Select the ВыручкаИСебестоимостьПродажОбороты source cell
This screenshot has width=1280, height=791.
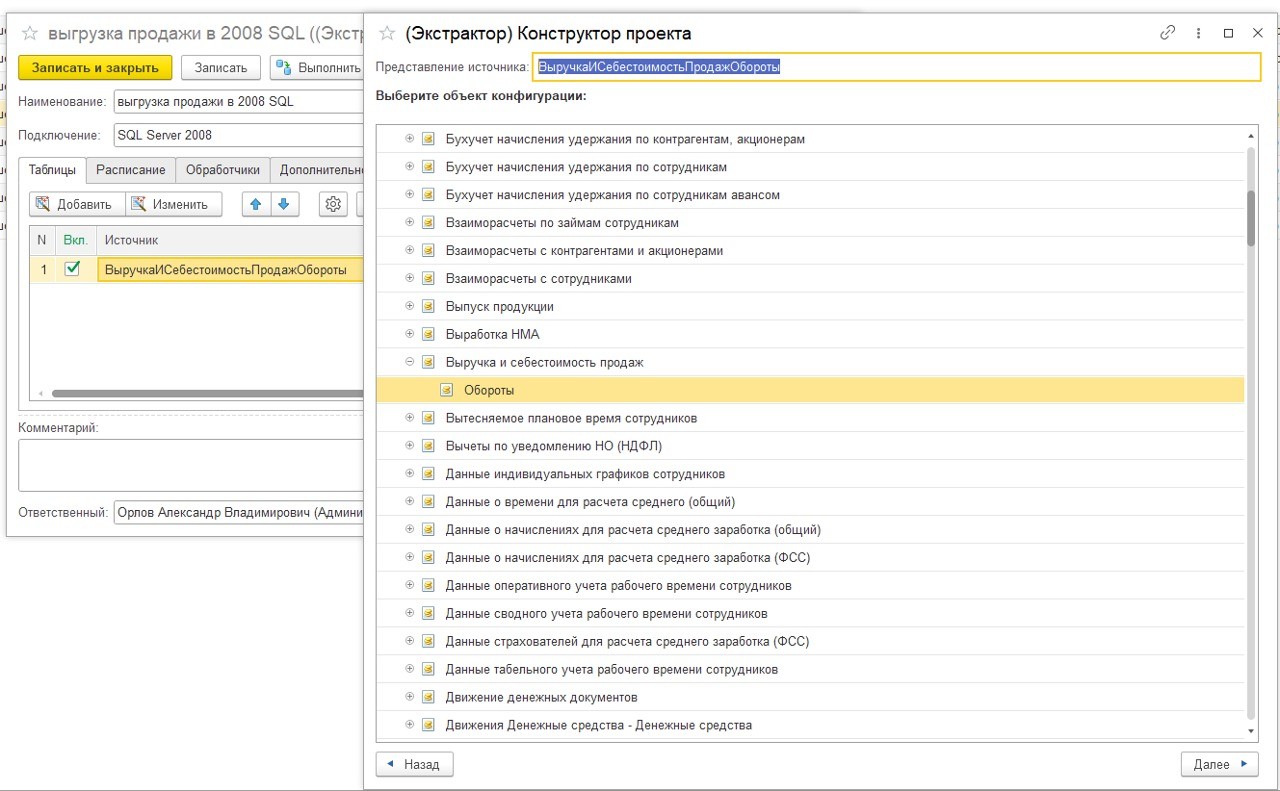pos(230,269)
